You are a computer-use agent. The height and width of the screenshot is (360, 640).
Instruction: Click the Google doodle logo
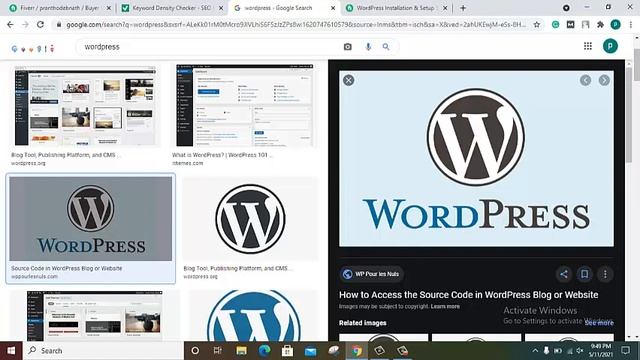tap(33, 49)
